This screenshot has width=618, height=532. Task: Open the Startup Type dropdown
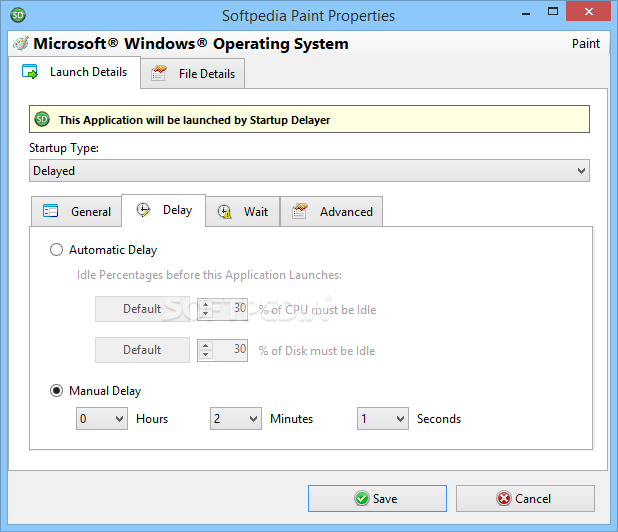(309, 171)
